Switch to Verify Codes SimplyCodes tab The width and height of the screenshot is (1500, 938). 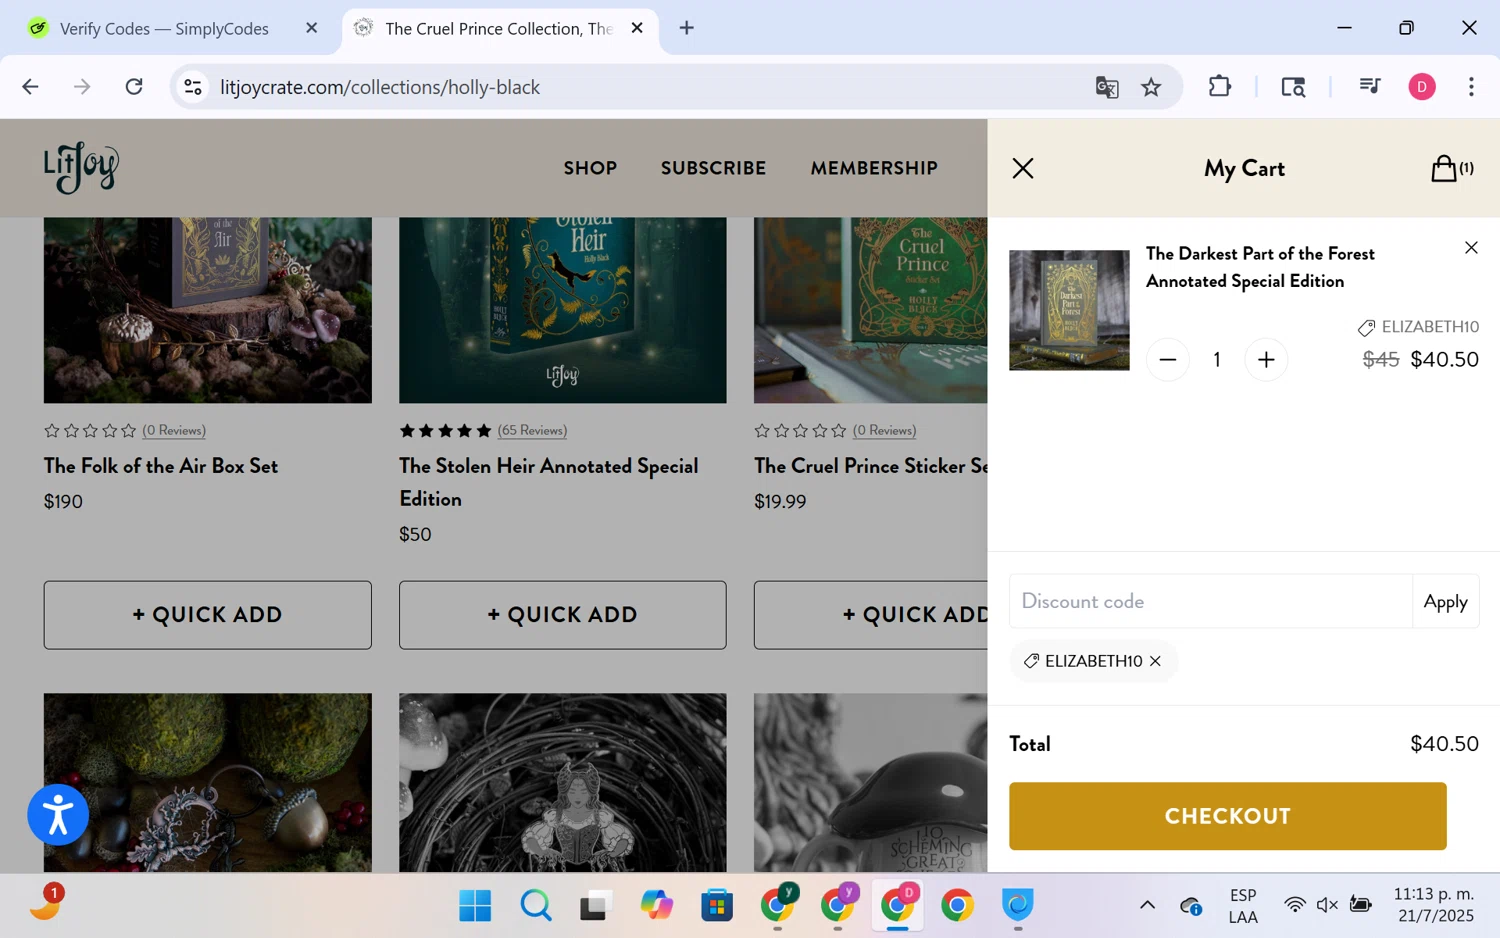pos(164,28)
